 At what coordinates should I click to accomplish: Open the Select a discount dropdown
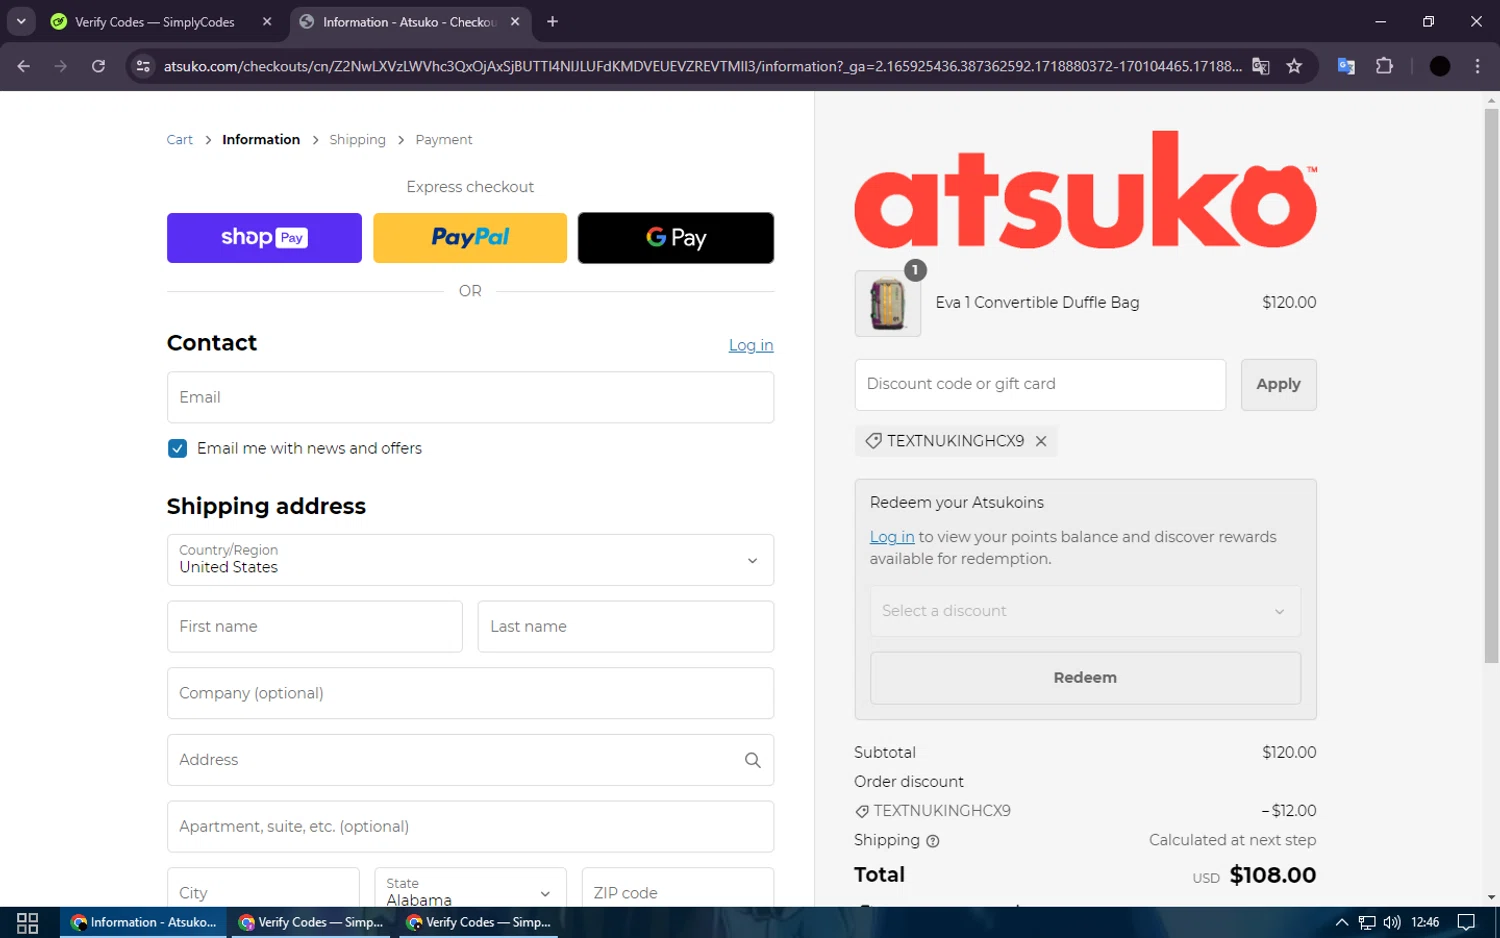(x=1085, y=611)
